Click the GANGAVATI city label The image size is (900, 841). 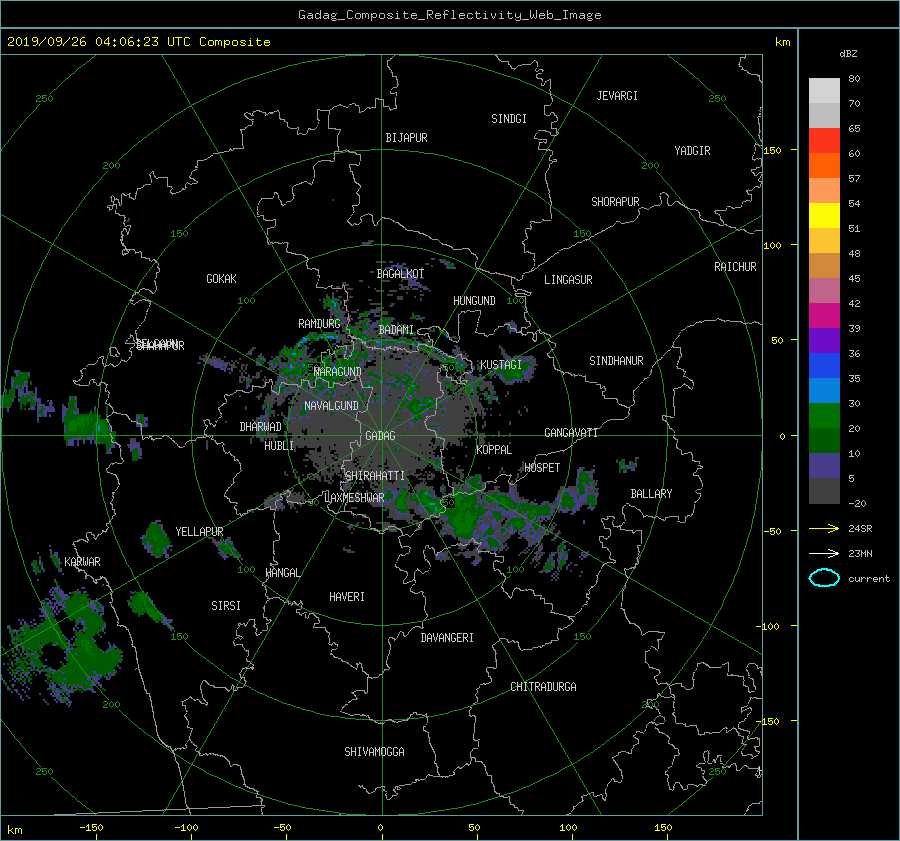click(571, 433)
